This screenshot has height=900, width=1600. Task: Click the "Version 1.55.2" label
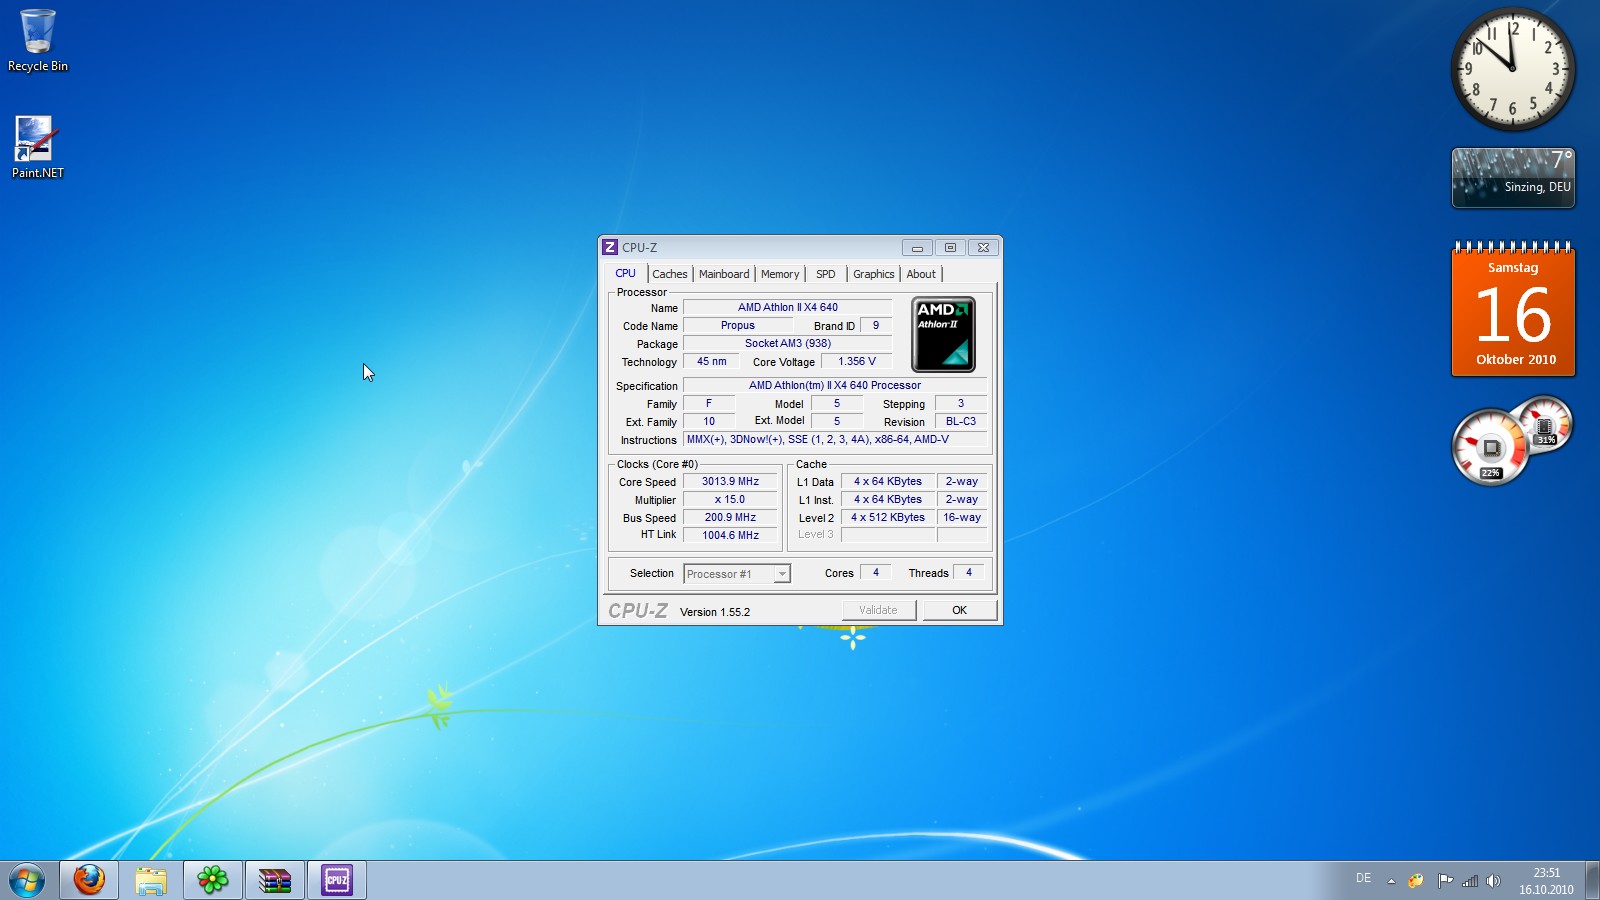coord(715,612)
